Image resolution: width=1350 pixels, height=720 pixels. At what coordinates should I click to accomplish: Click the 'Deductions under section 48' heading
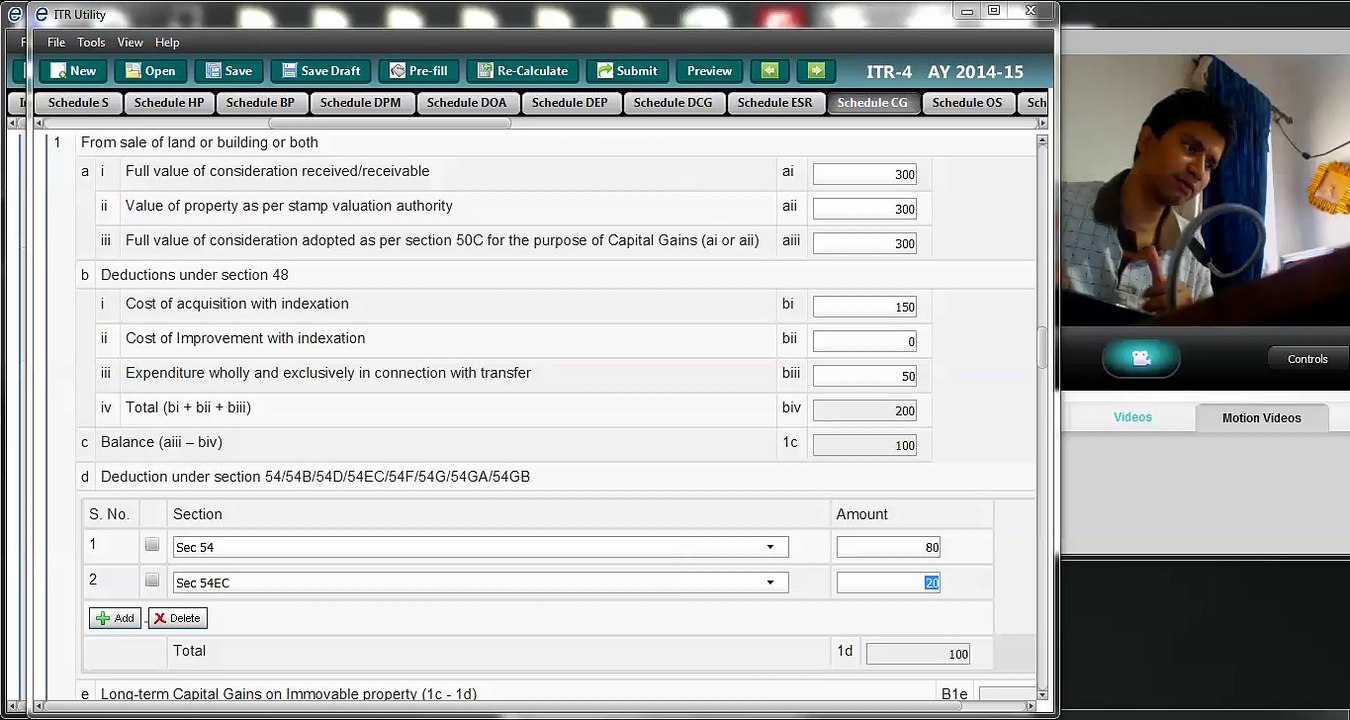click(194, 275)
